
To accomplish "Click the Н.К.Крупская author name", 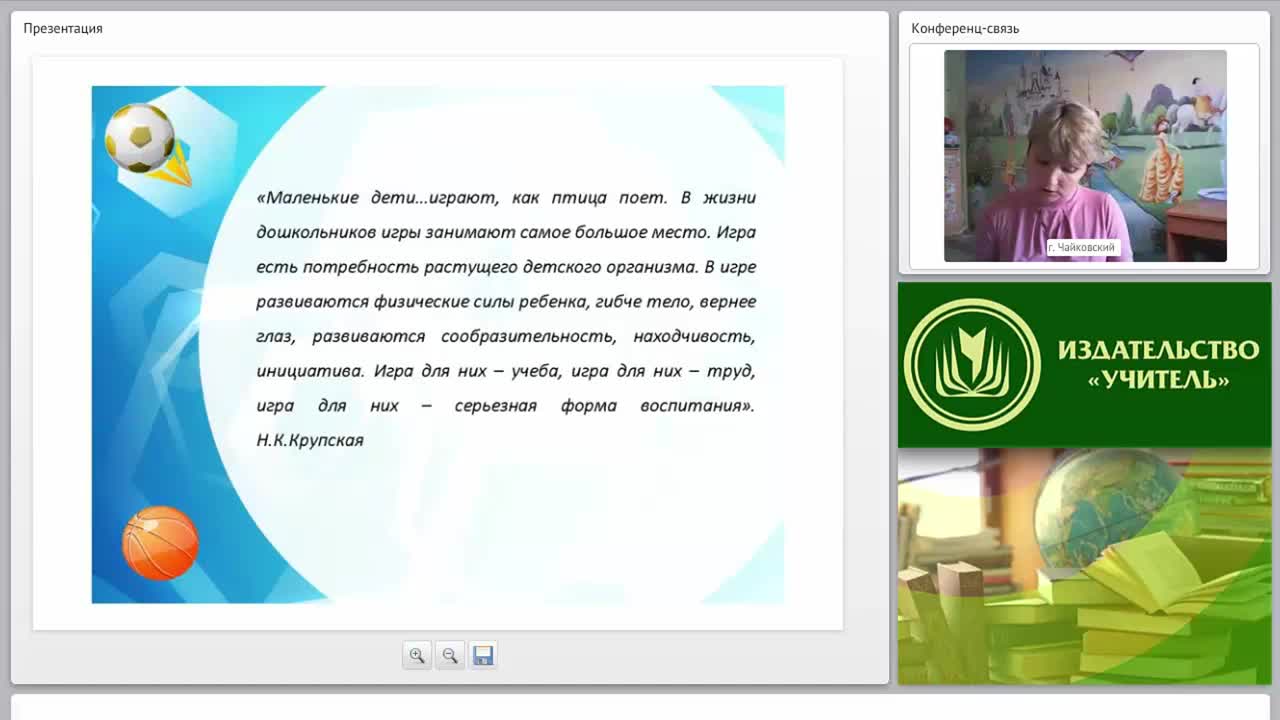I will 310,440.
